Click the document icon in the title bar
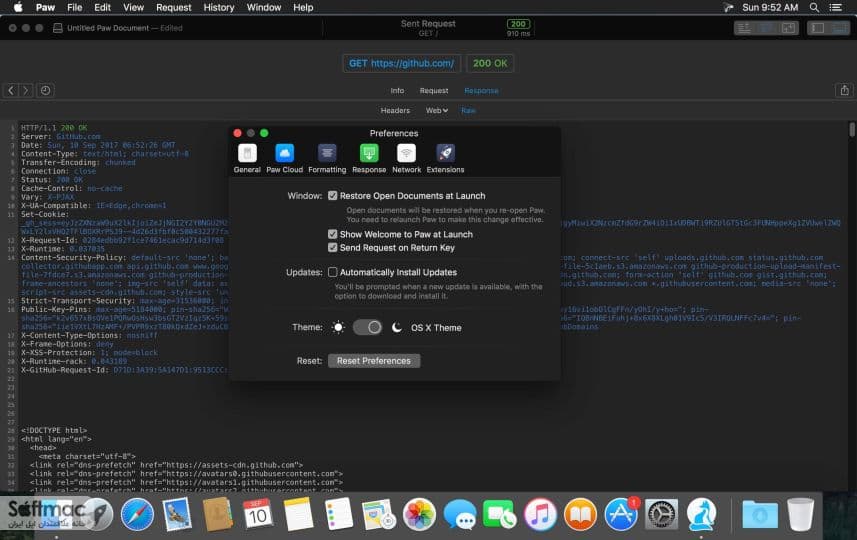Viewport: 857px width, 540px height. (57, 28)
